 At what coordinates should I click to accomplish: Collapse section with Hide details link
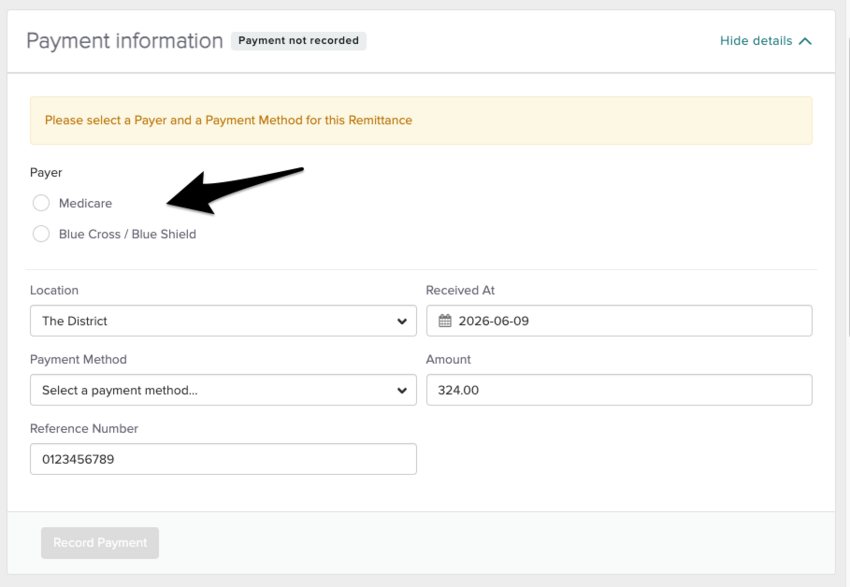[756, 41]
